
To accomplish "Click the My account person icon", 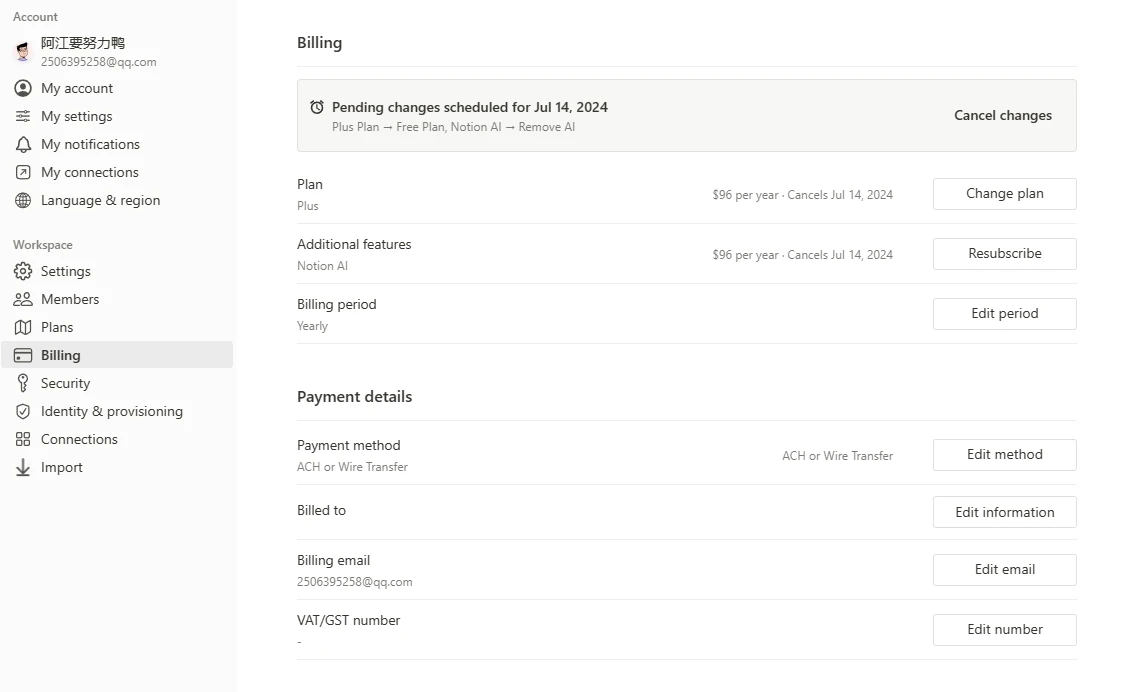I will 23,88.
